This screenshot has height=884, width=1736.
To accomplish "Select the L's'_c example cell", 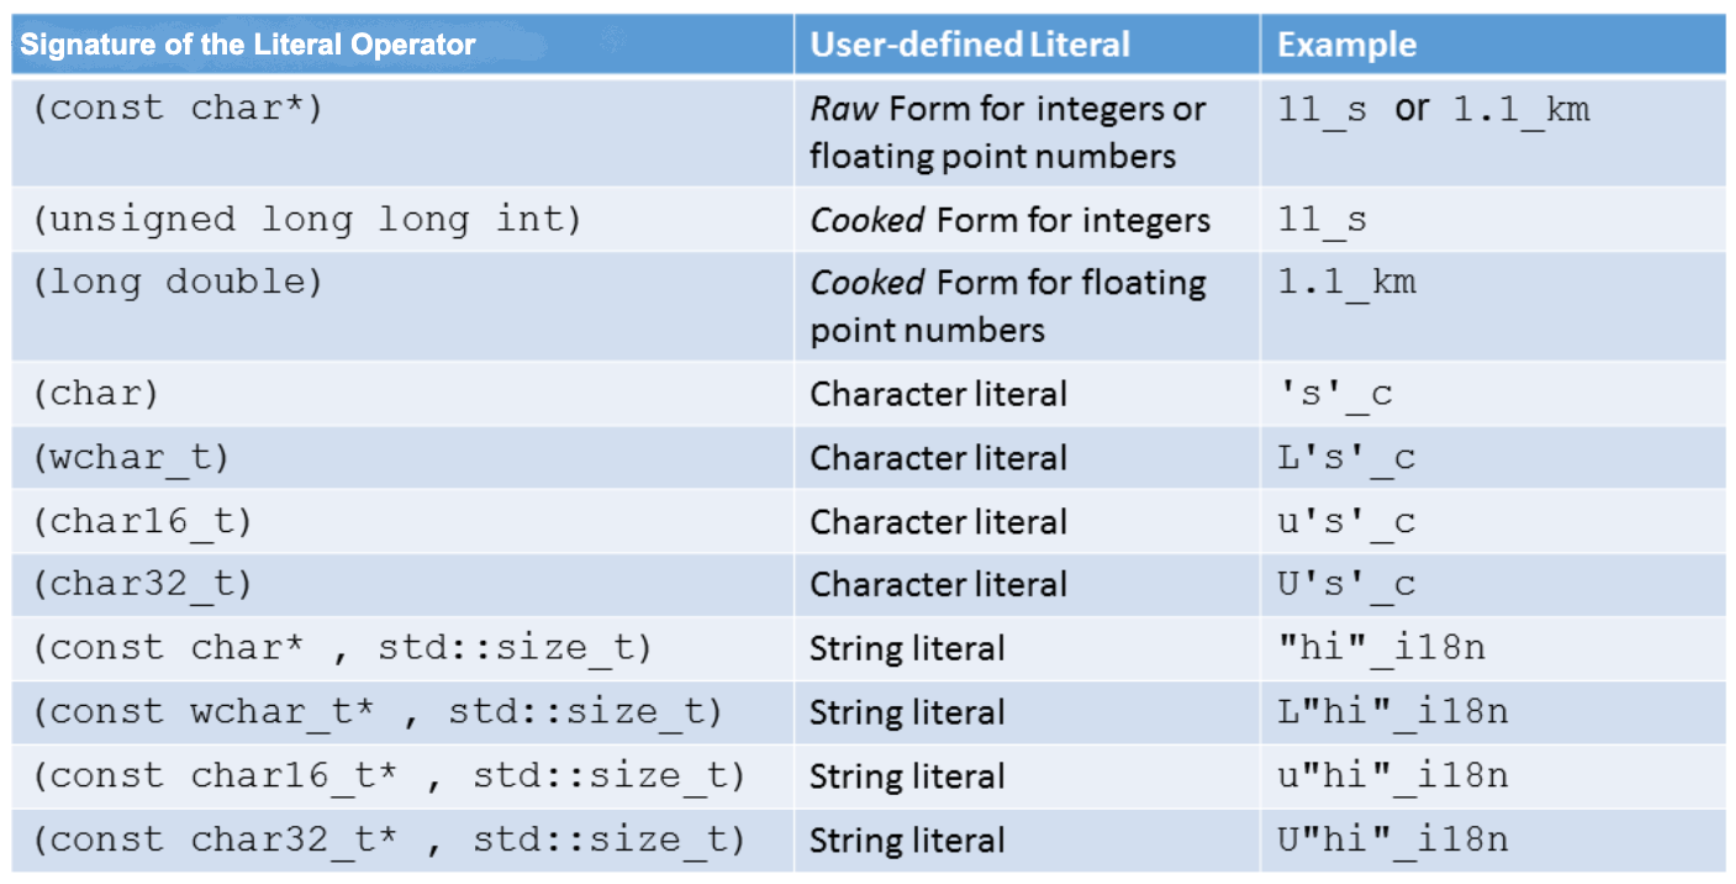I will point(1346,458).
